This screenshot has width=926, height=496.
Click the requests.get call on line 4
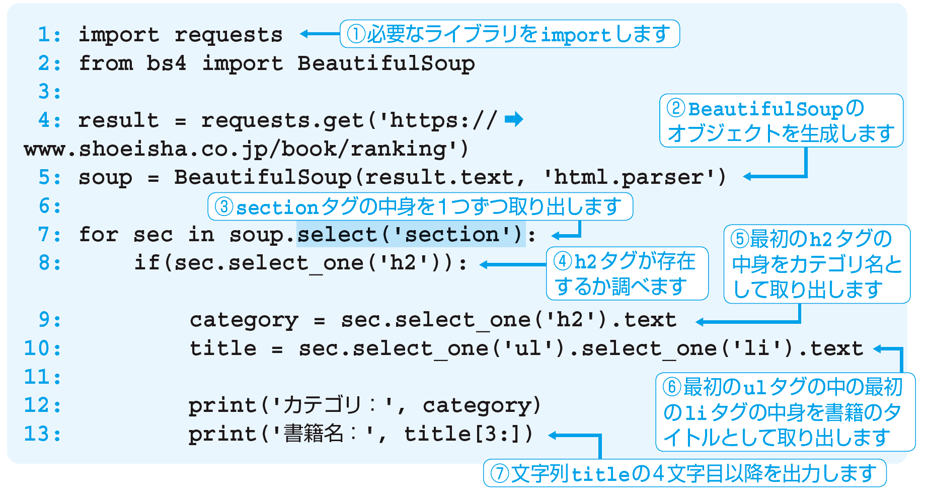pos(283,121)
